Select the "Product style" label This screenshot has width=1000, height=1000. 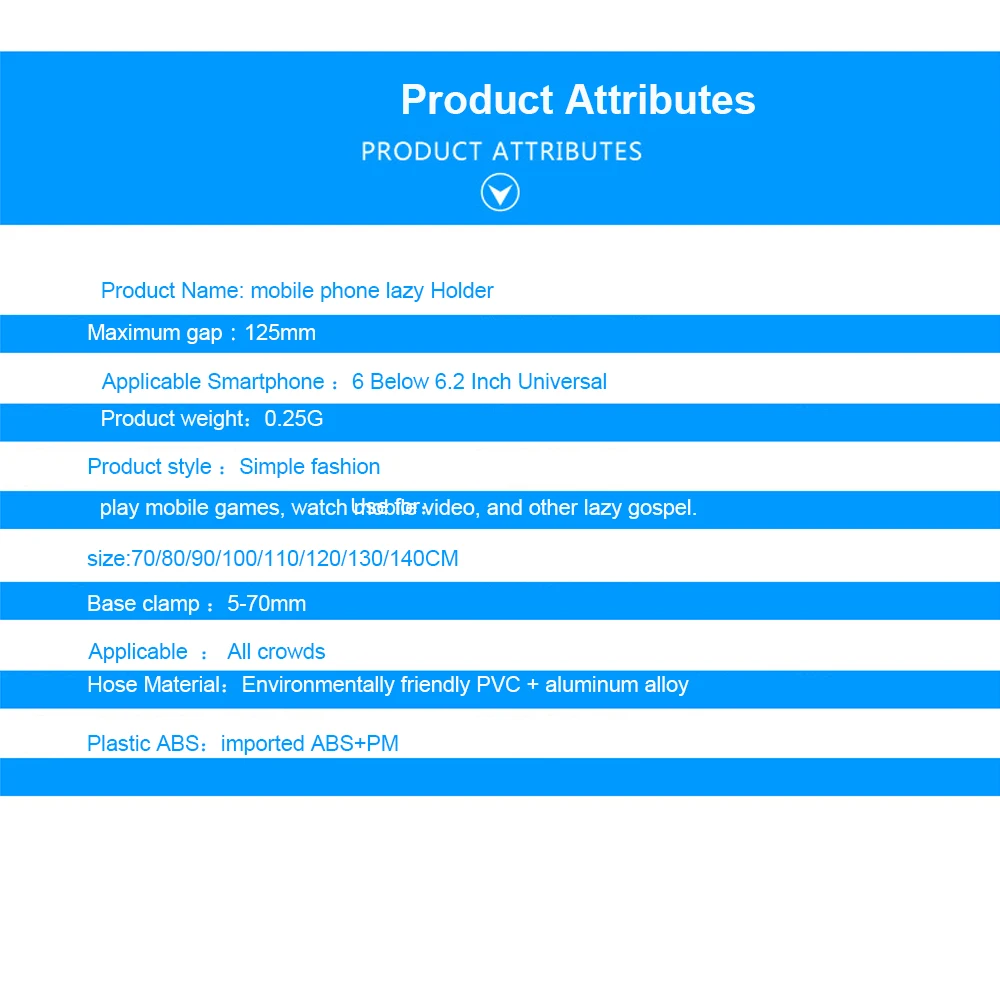click(x=149, y=467)
